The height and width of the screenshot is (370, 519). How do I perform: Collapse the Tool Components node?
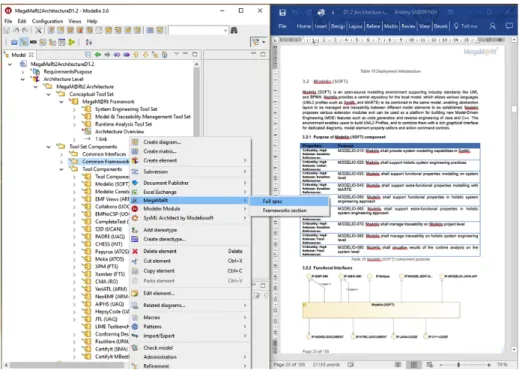coord(61,169)
